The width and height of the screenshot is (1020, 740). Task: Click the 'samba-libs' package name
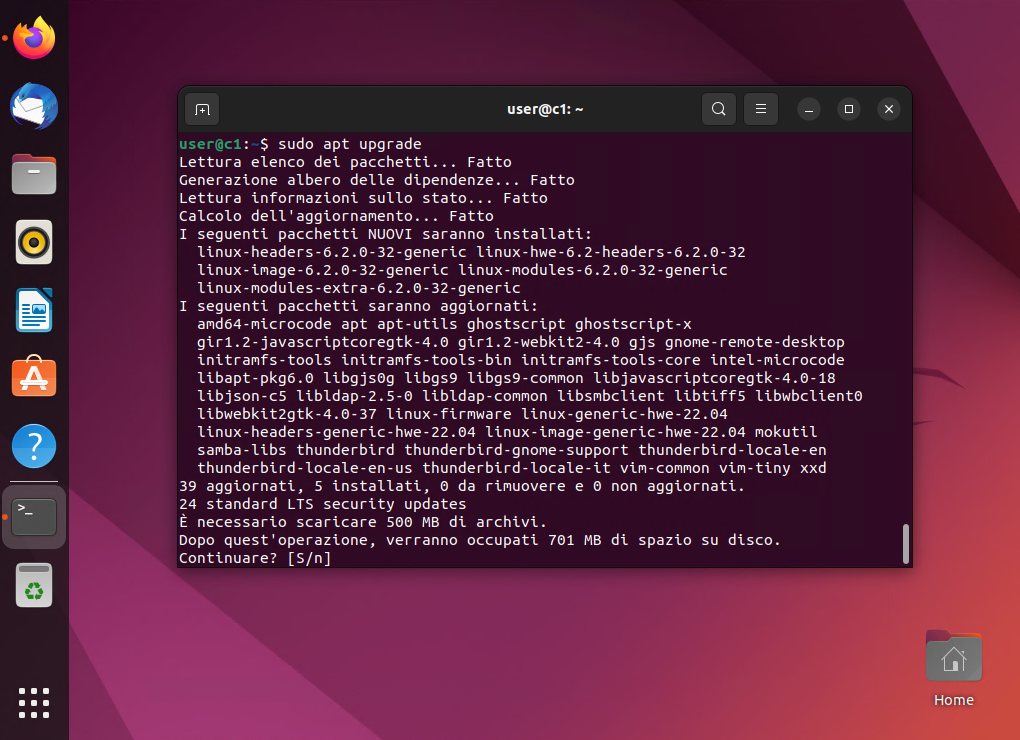(x=242, y=450)
